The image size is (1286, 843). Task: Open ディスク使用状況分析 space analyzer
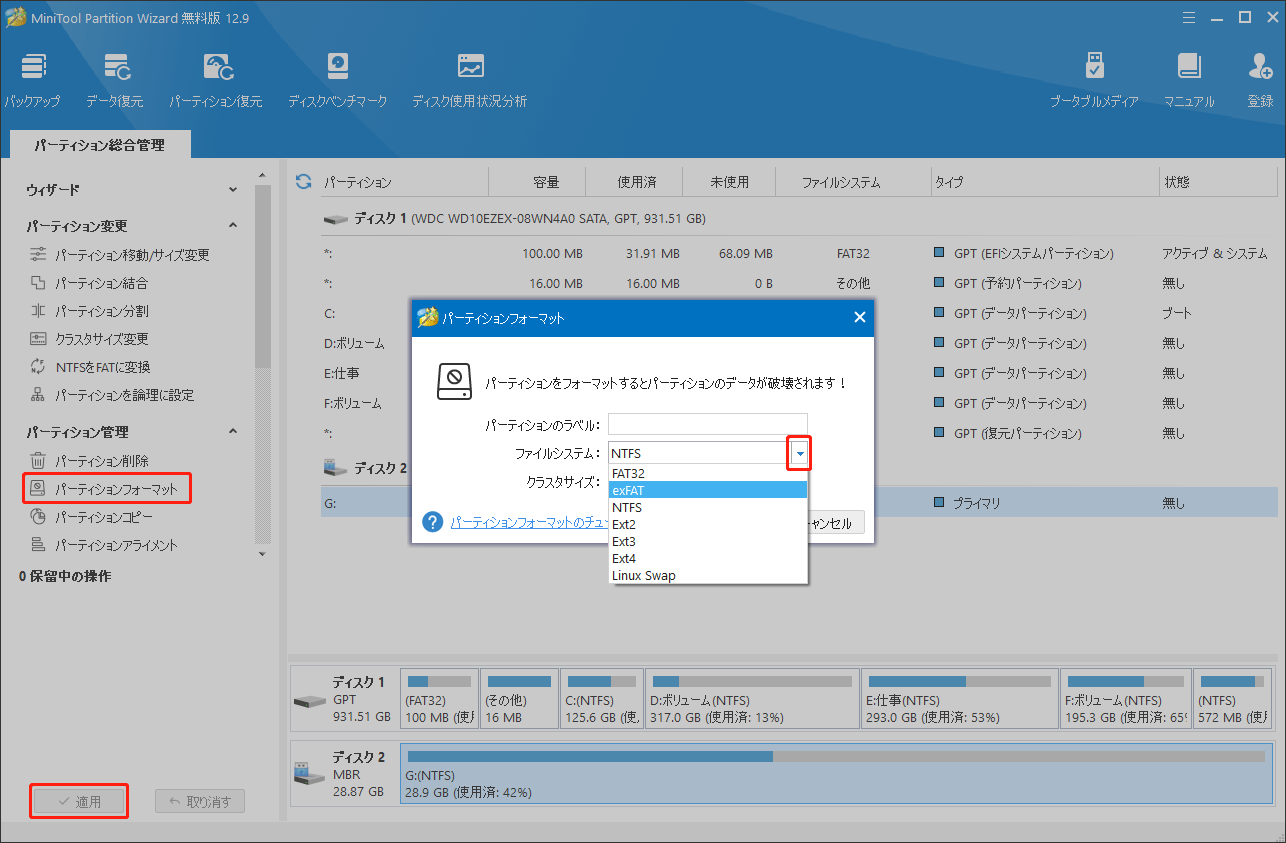(x=469, y=81)
